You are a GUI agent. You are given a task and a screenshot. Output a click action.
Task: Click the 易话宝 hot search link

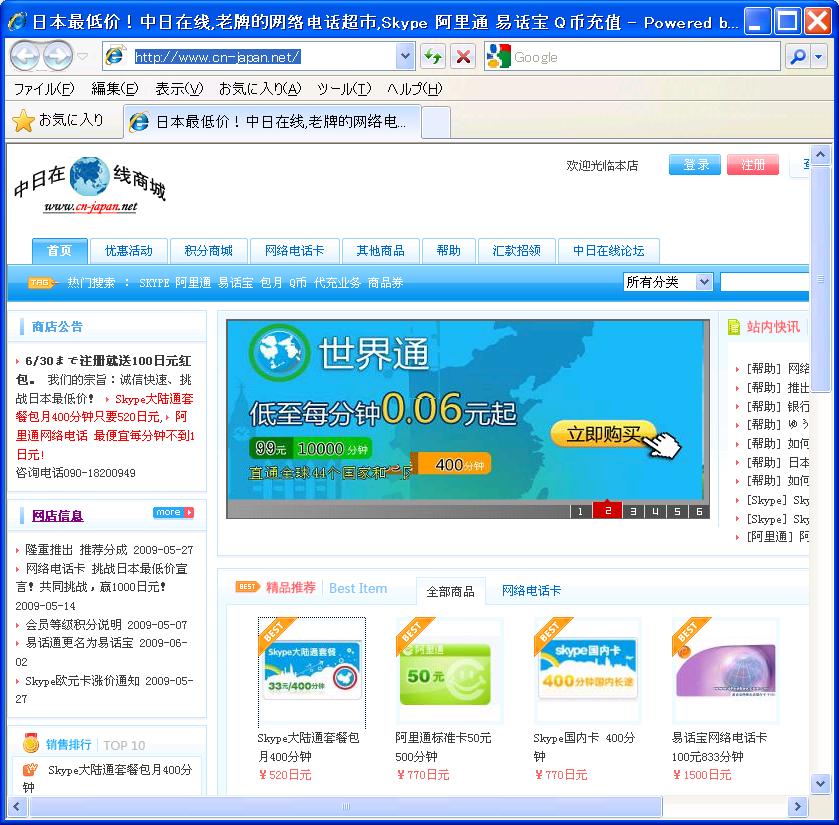point(235,283)
